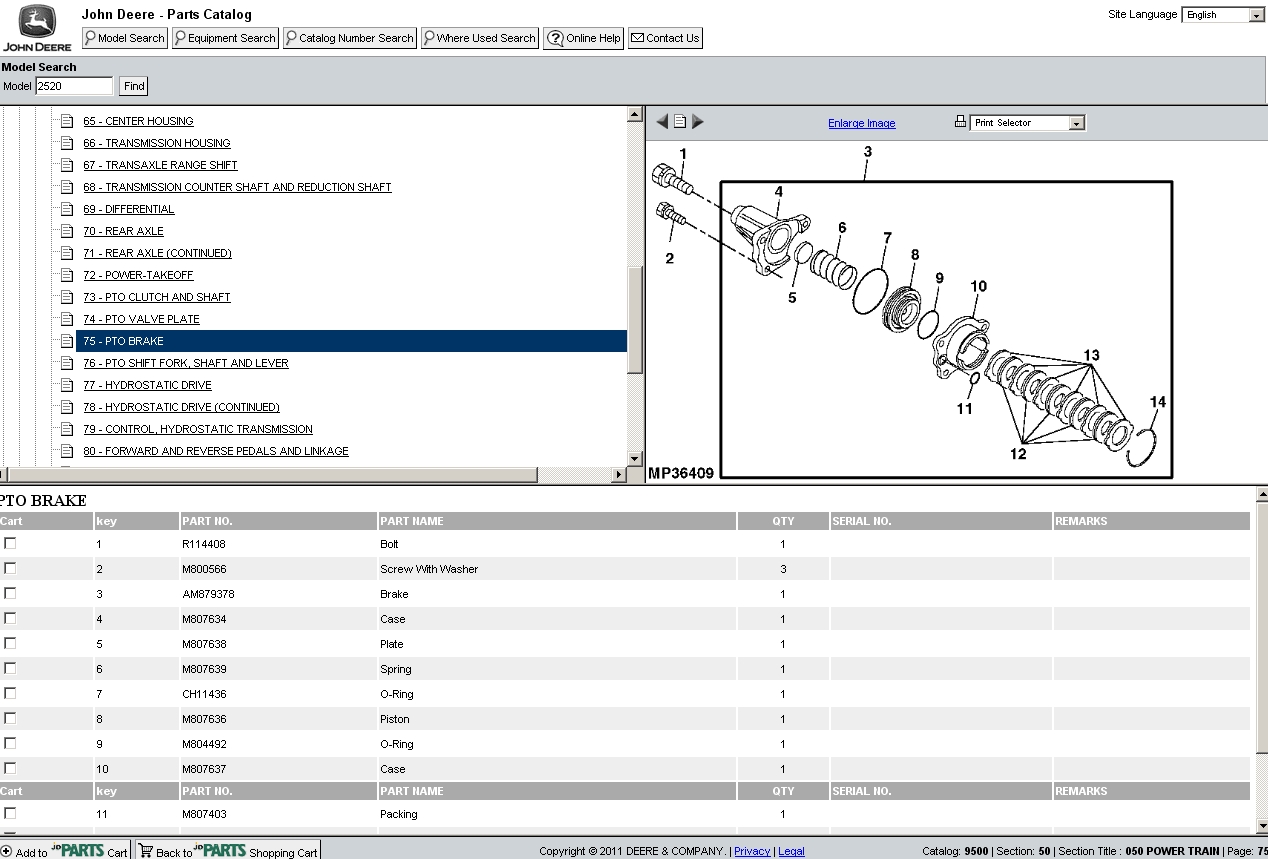Check cart box for Bolt R114408
This screenshot has height=859, width=1268.
[x=10, y=543]
